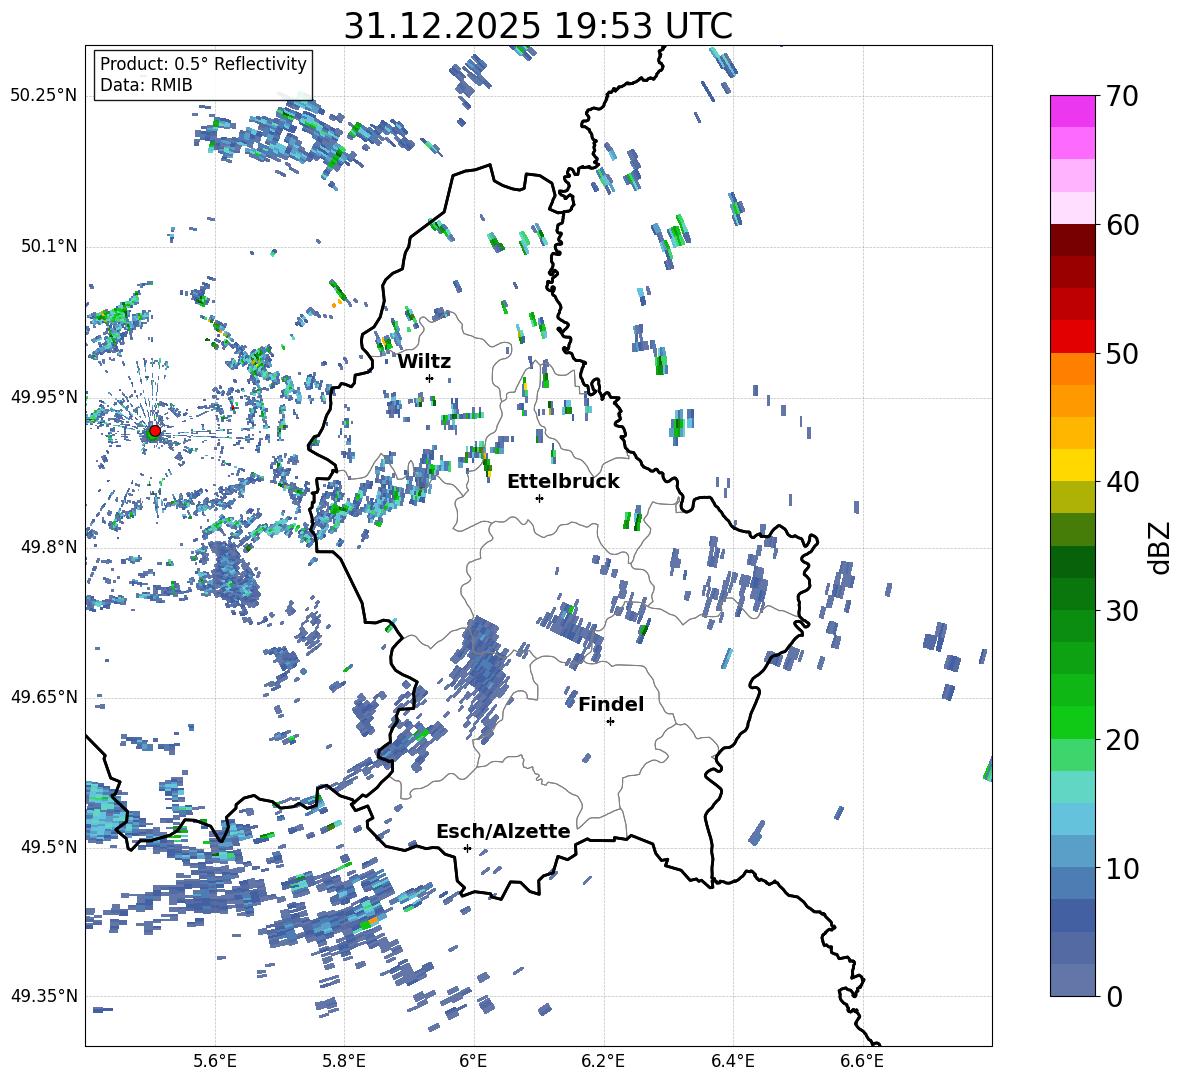Screen dimensions: 1184x1081
Task: Click the 49.8°N latitude label
Action: [48, 547]
